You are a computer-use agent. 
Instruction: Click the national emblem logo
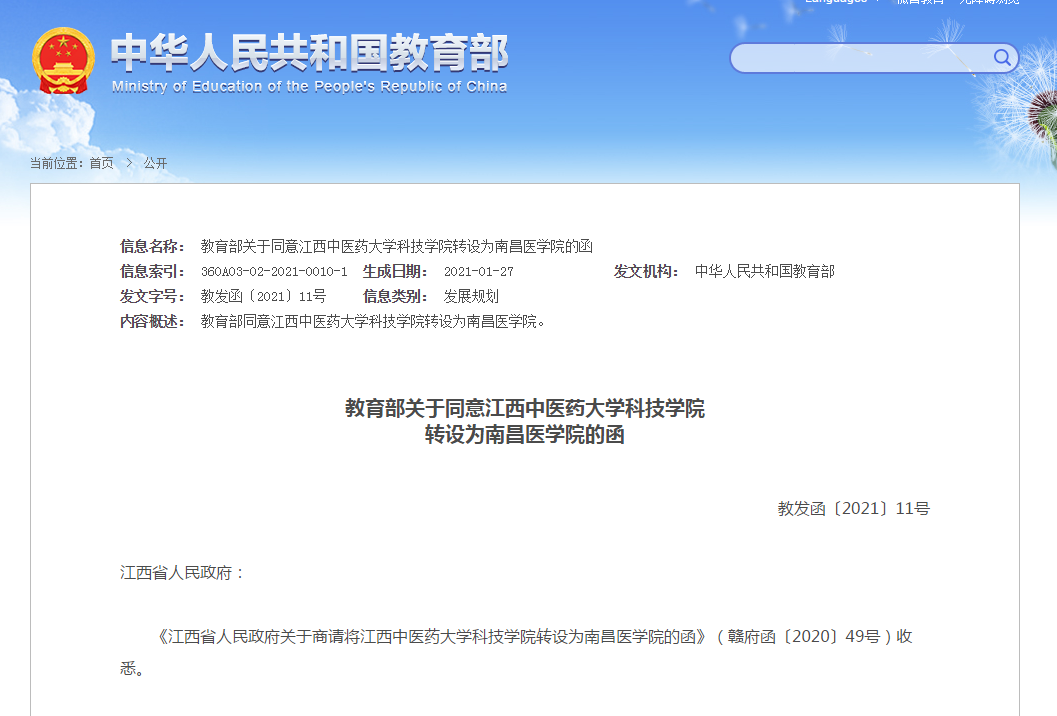click(x=63, y=61)
